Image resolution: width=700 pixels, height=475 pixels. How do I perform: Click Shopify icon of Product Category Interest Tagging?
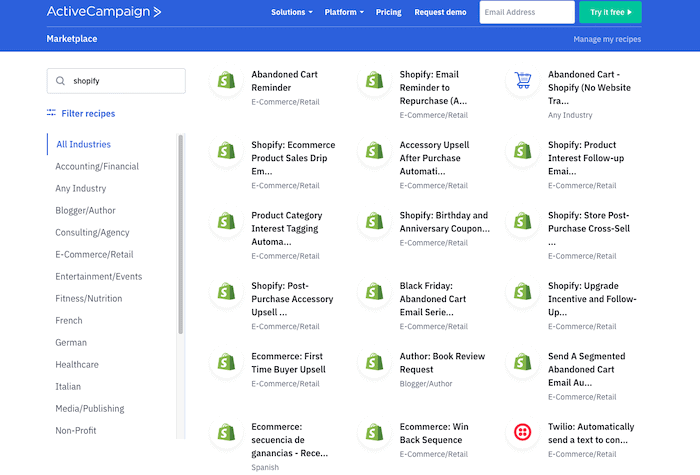(226, 221)
